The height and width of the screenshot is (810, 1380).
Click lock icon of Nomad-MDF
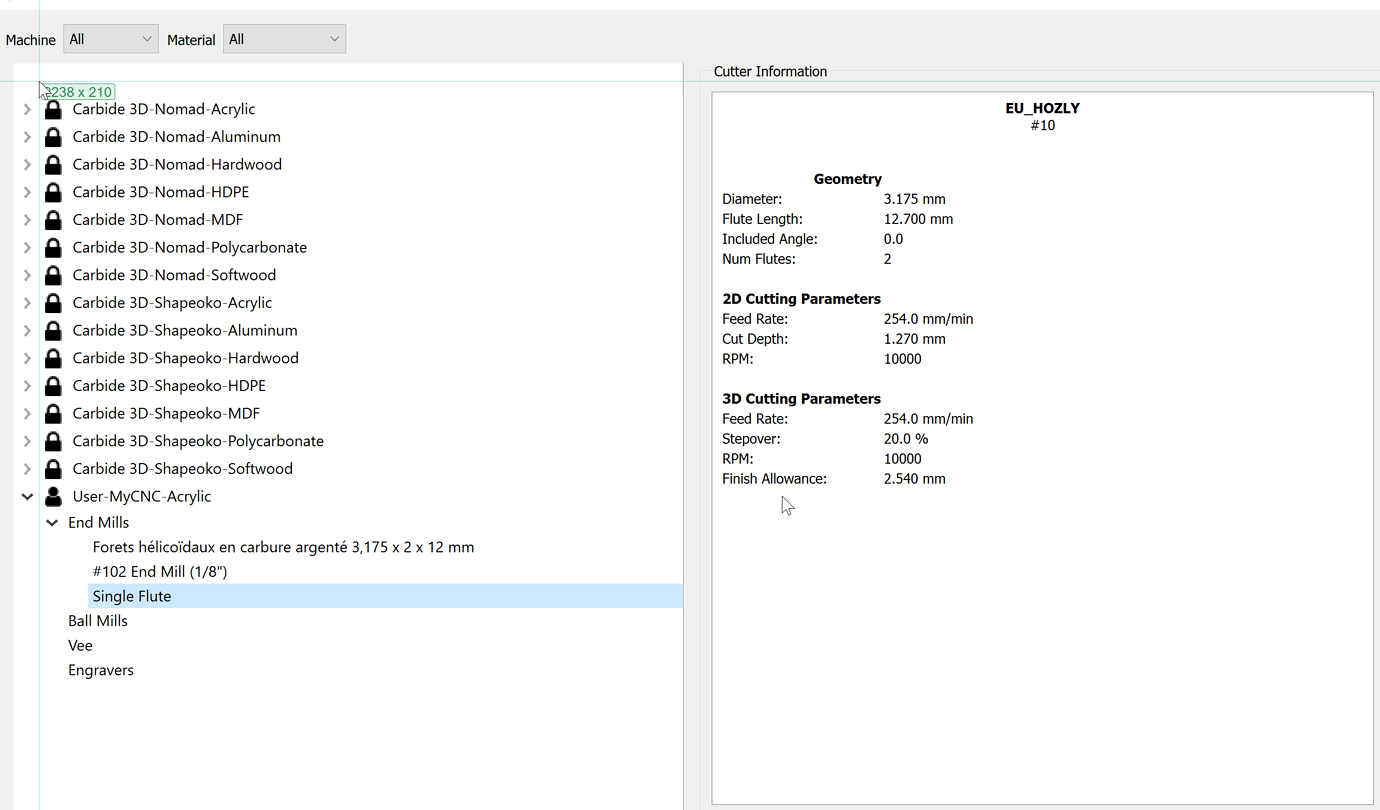(54, 220)
